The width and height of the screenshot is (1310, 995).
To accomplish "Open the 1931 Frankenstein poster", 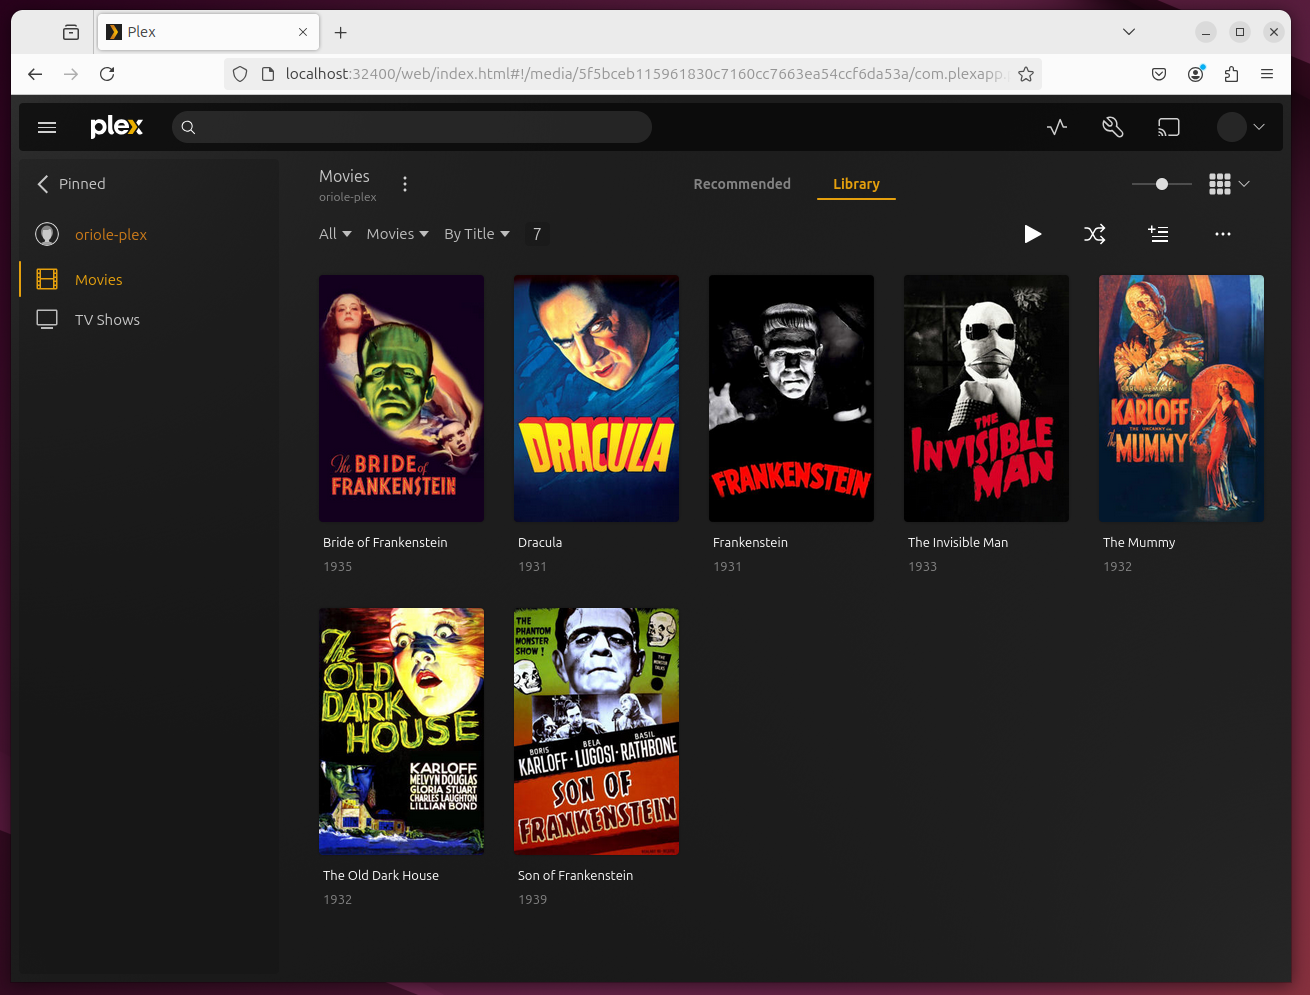I will pos(791,398).
